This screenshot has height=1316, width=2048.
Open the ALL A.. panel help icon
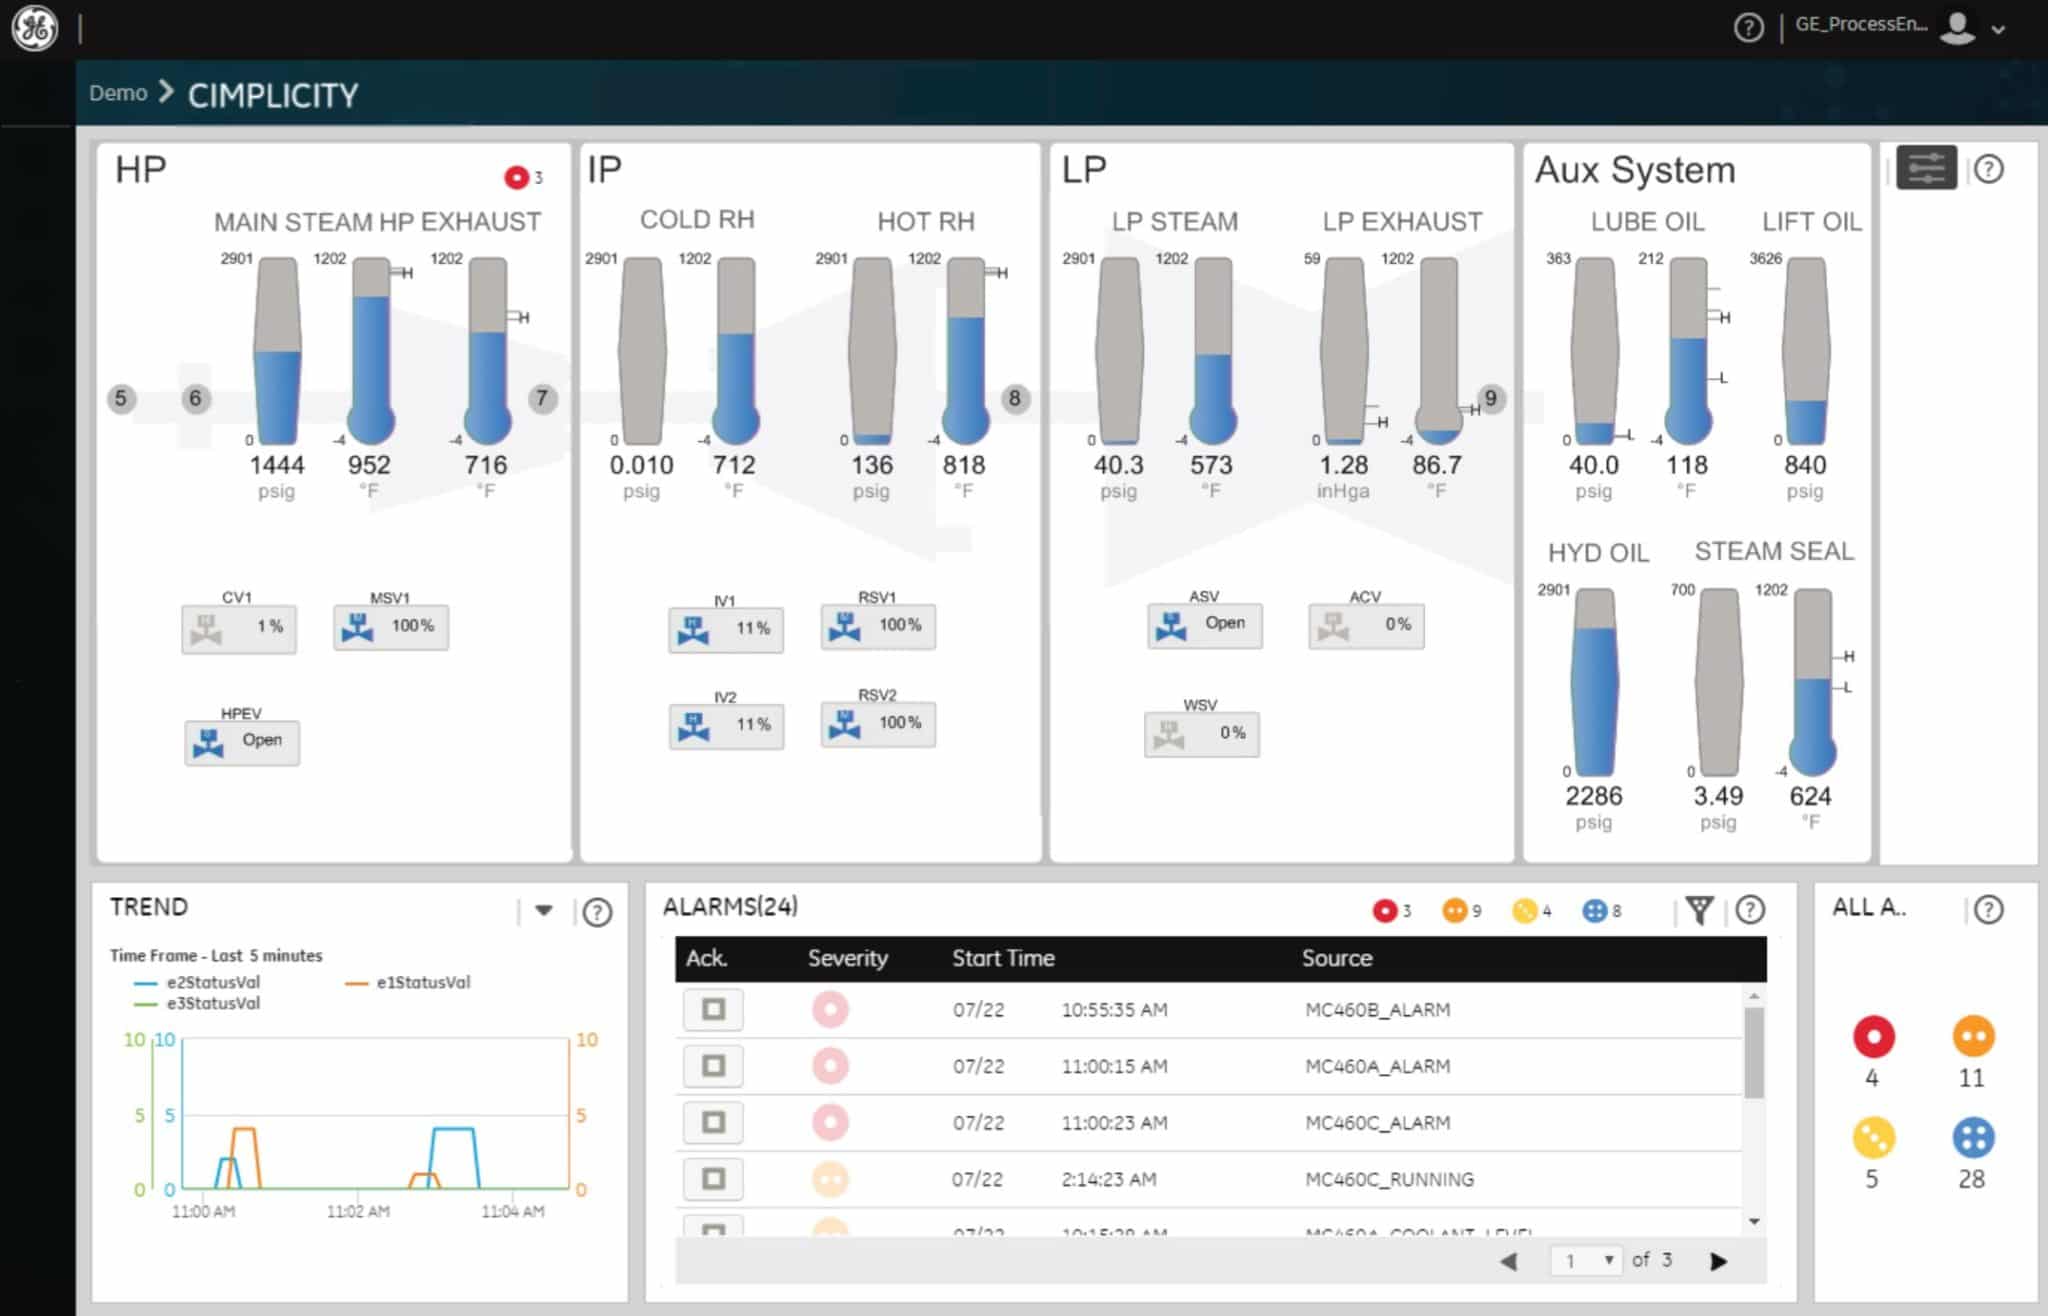[1989, 909]
